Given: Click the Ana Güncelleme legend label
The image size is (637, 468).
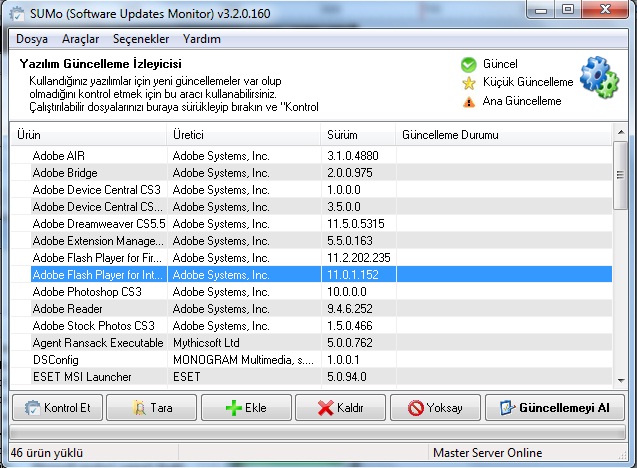Looking at the screenshot, I should (x=522, y=101).
